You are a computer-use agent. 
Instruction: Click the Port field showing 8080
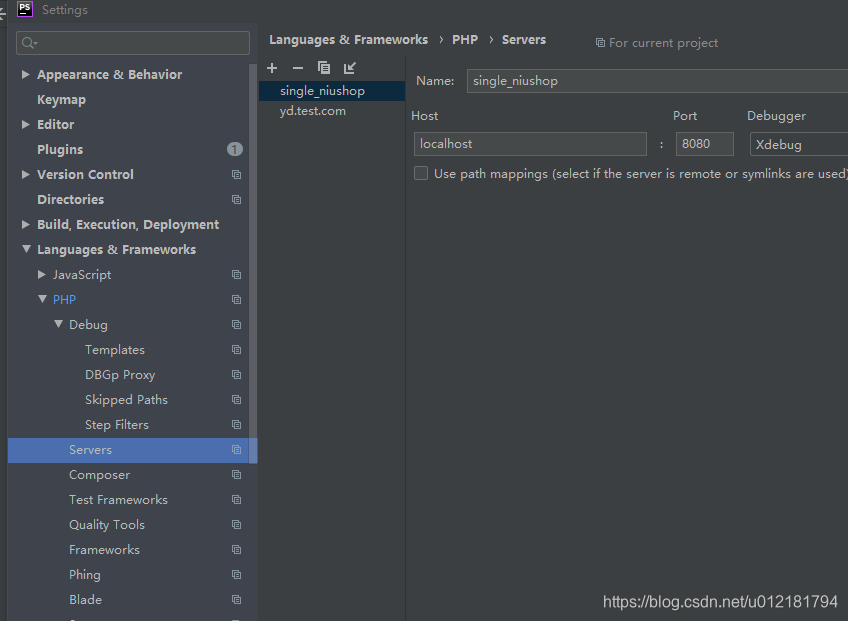(x=704, y=143)
